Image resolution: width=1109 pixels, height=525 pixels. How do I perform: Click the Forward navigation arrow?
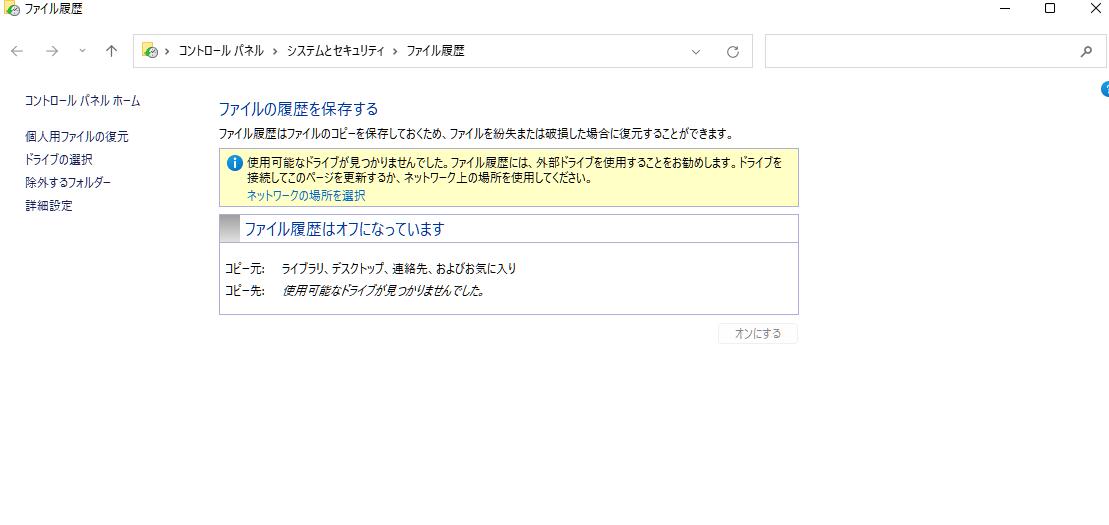[x=52, y=51]
